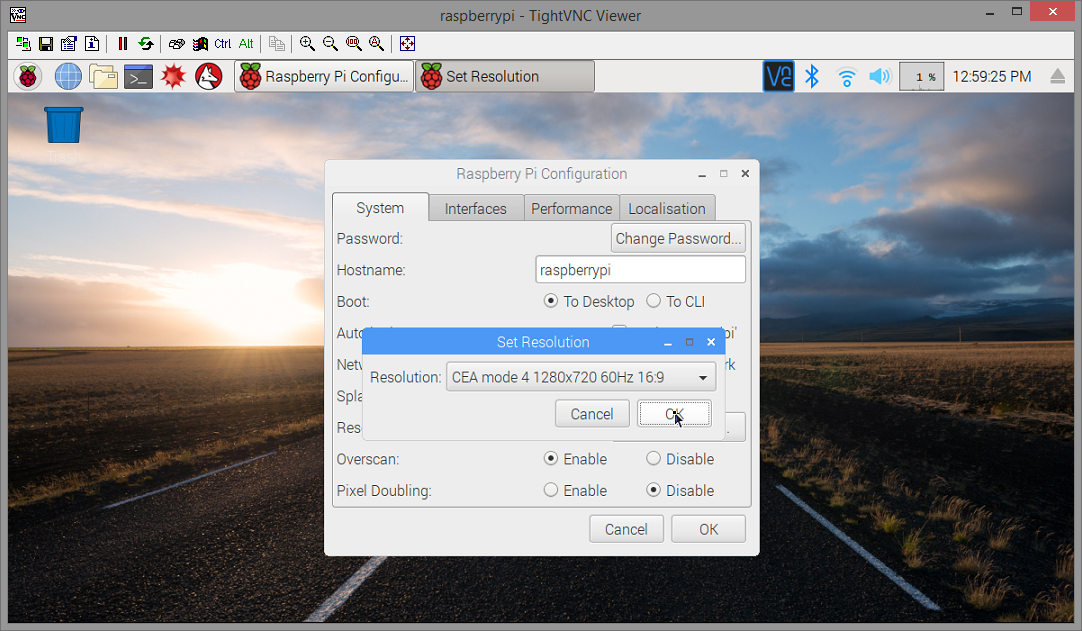This screenshot has height=631, width=1082.
Task: Click Cancel in Raspberry Pi Configuration window
Action: (x=627, y=530)
